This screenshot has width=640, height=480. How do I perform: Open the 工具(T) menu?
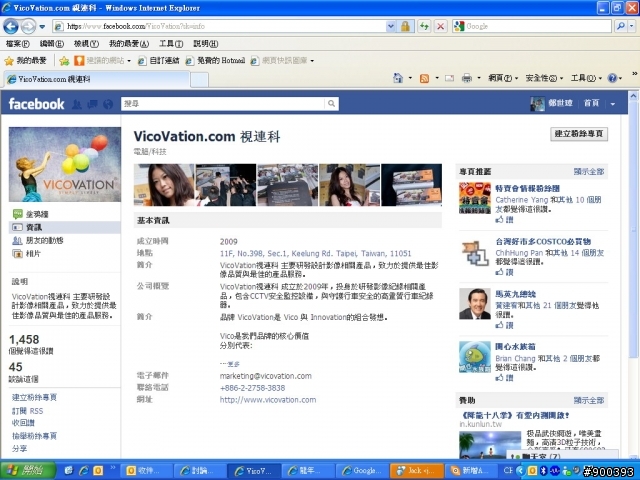click(x=171, y=44)
